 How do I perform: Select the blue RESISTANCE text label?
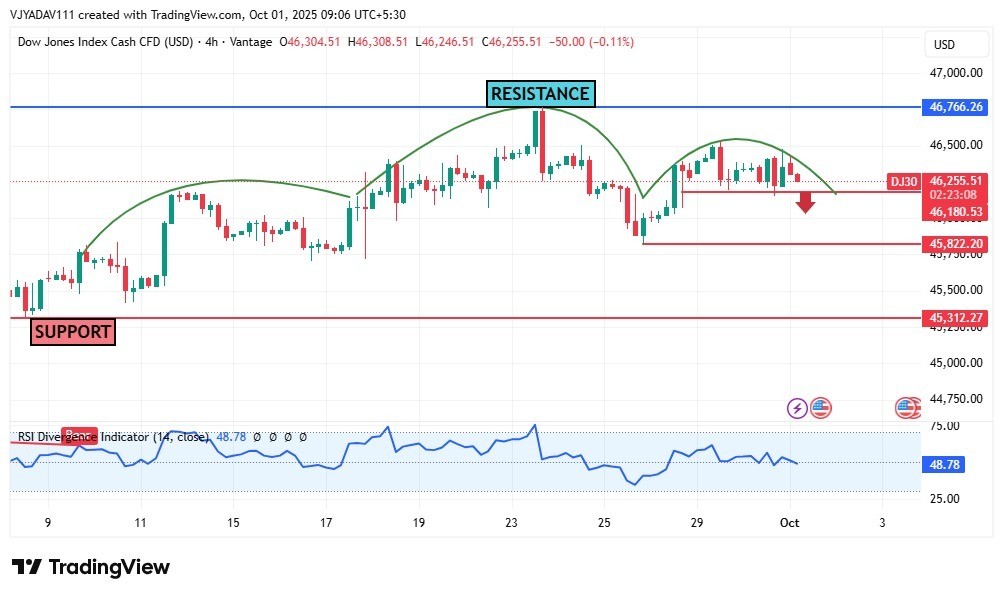coord(540,94)
